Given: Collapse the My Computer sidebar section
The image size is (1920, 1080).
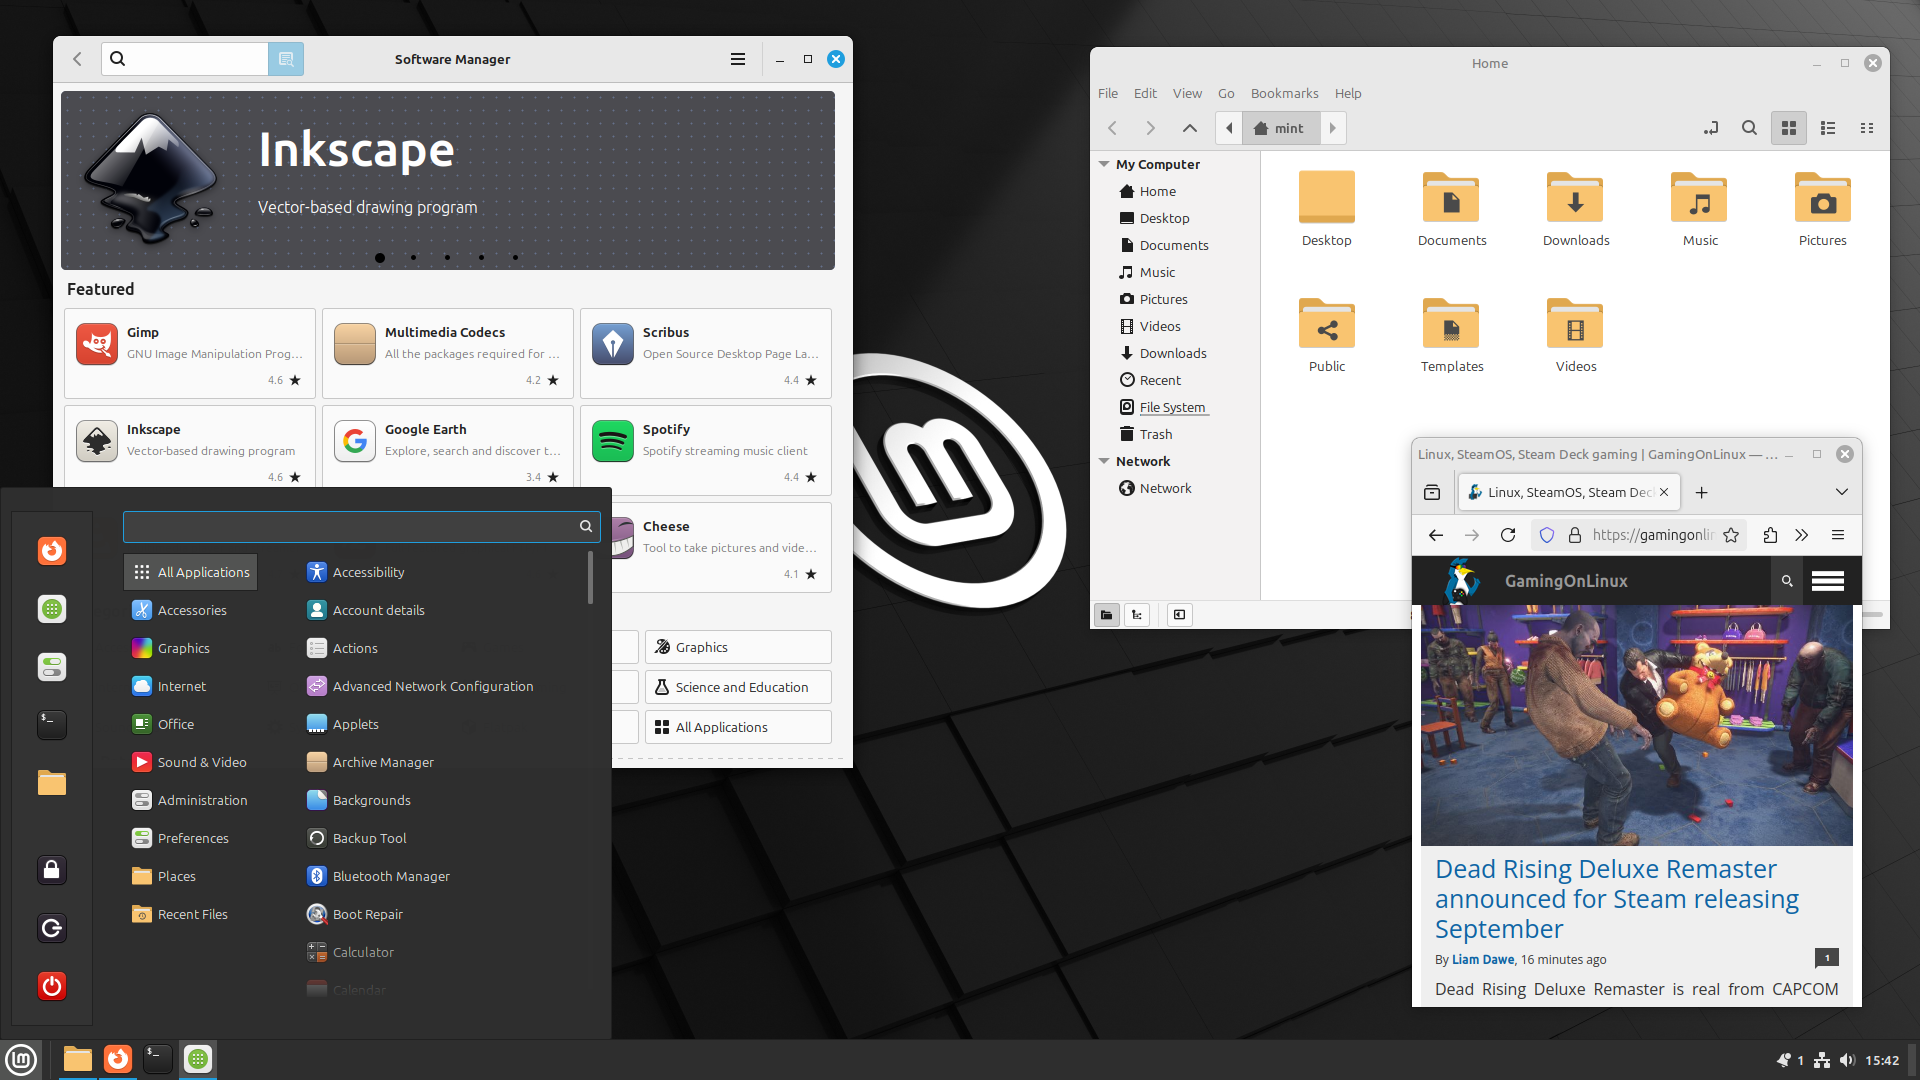Looking at the screenshot, I should 1104,164.
